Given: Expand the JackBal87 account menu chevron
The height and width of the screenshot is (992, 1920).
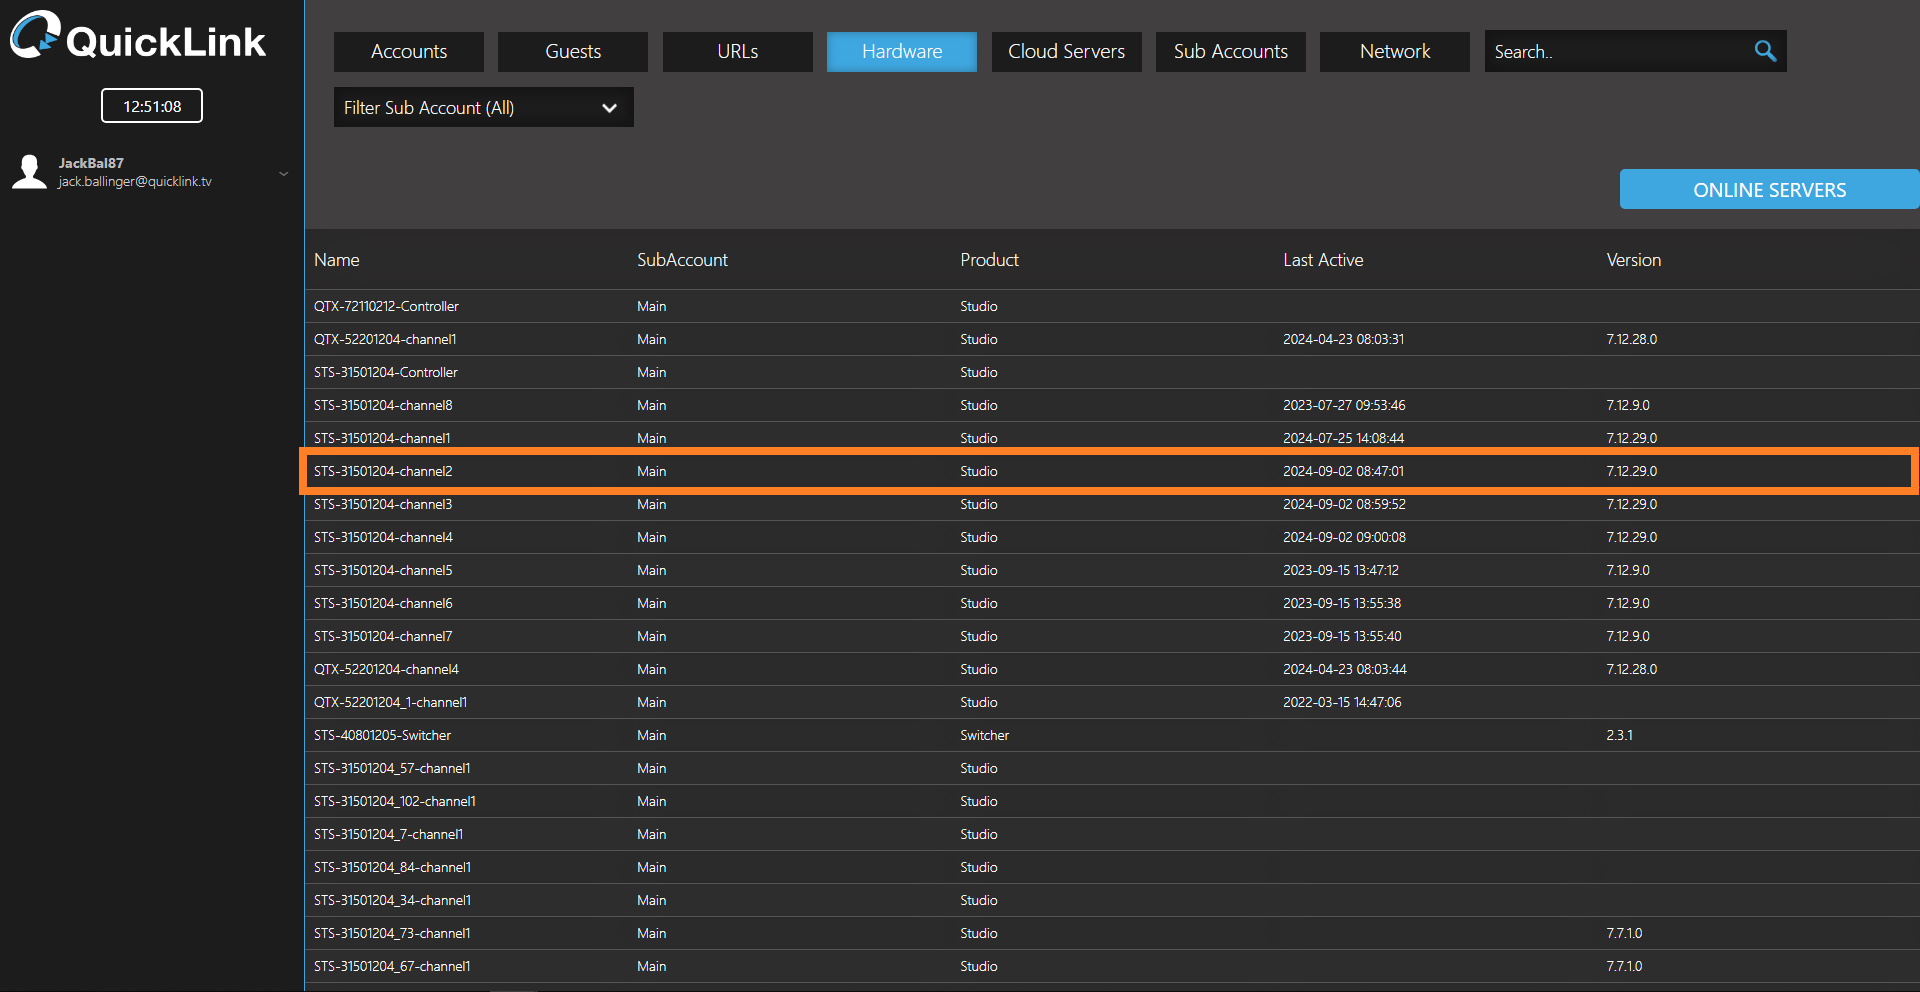Looking at the screenshot, I should pyautogui.click(x=283, y=173).
